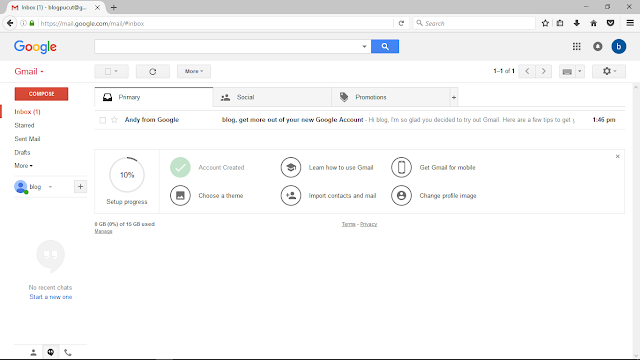Switch to the Primary tab

pos(154,97)
